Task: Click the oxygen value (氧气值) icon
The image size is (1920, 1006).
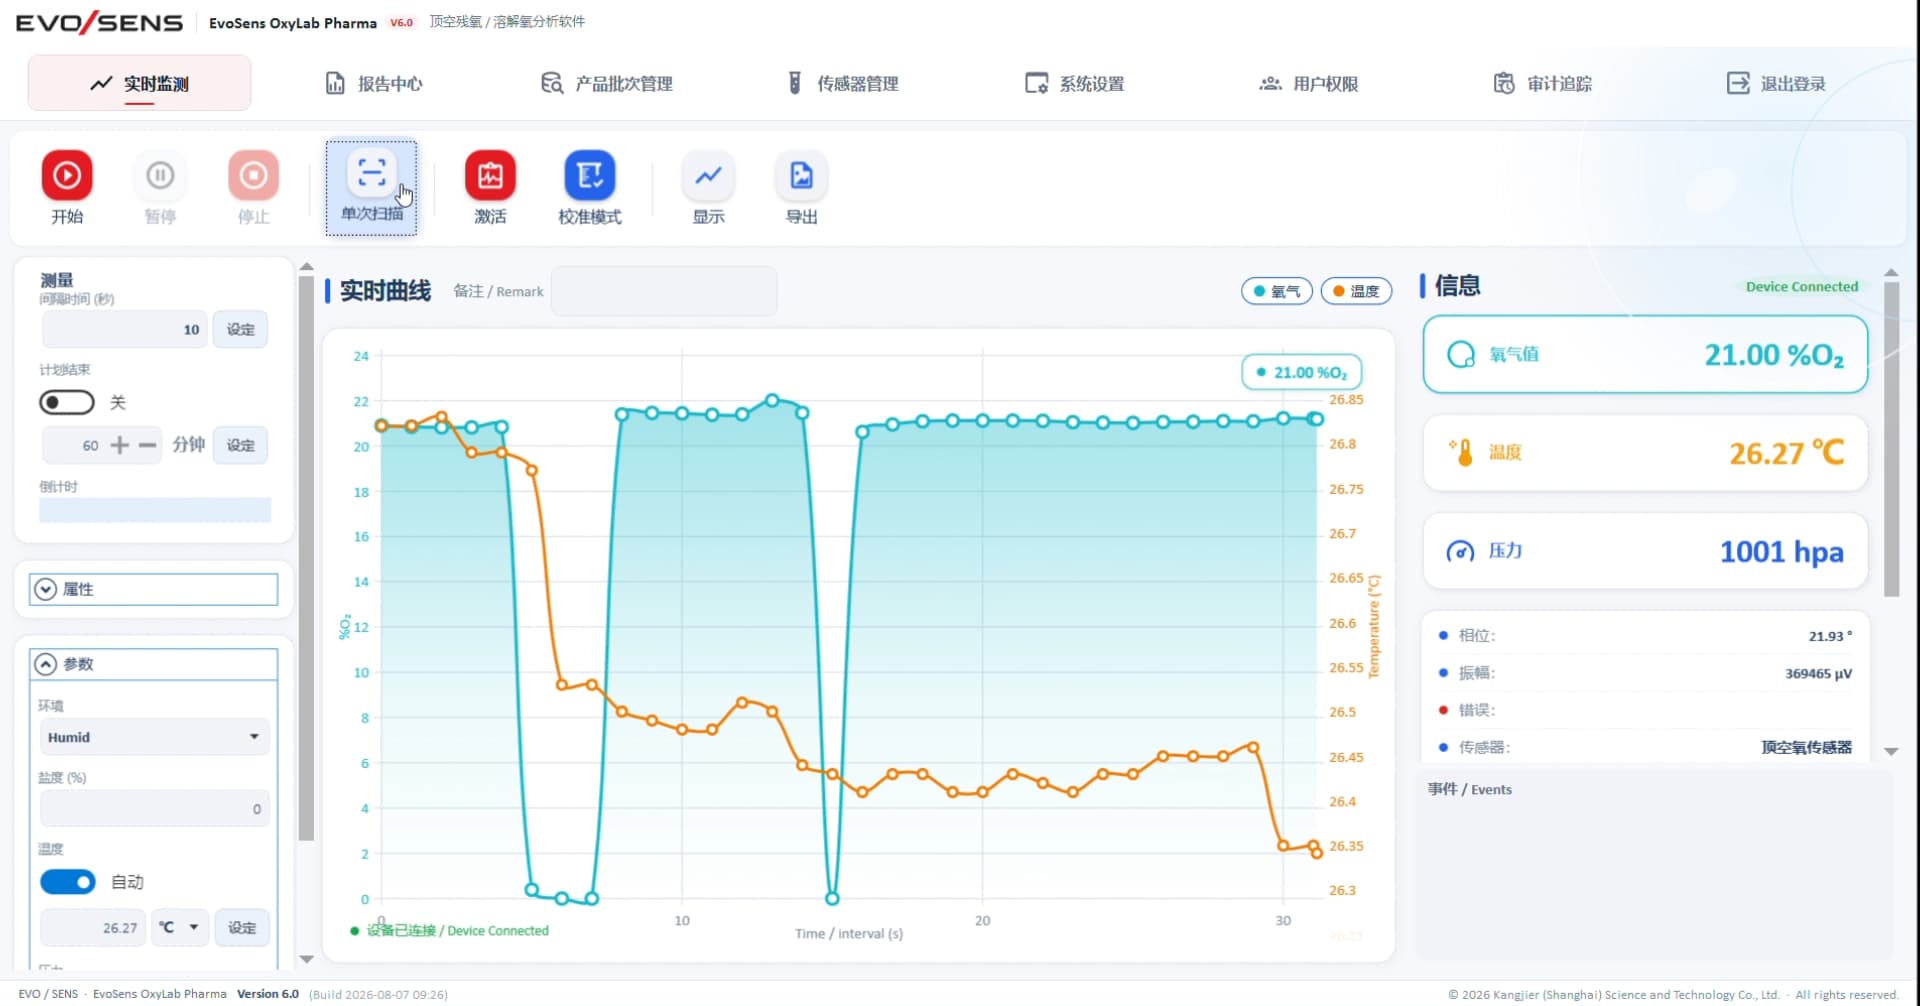Action: coord(1461,354)
